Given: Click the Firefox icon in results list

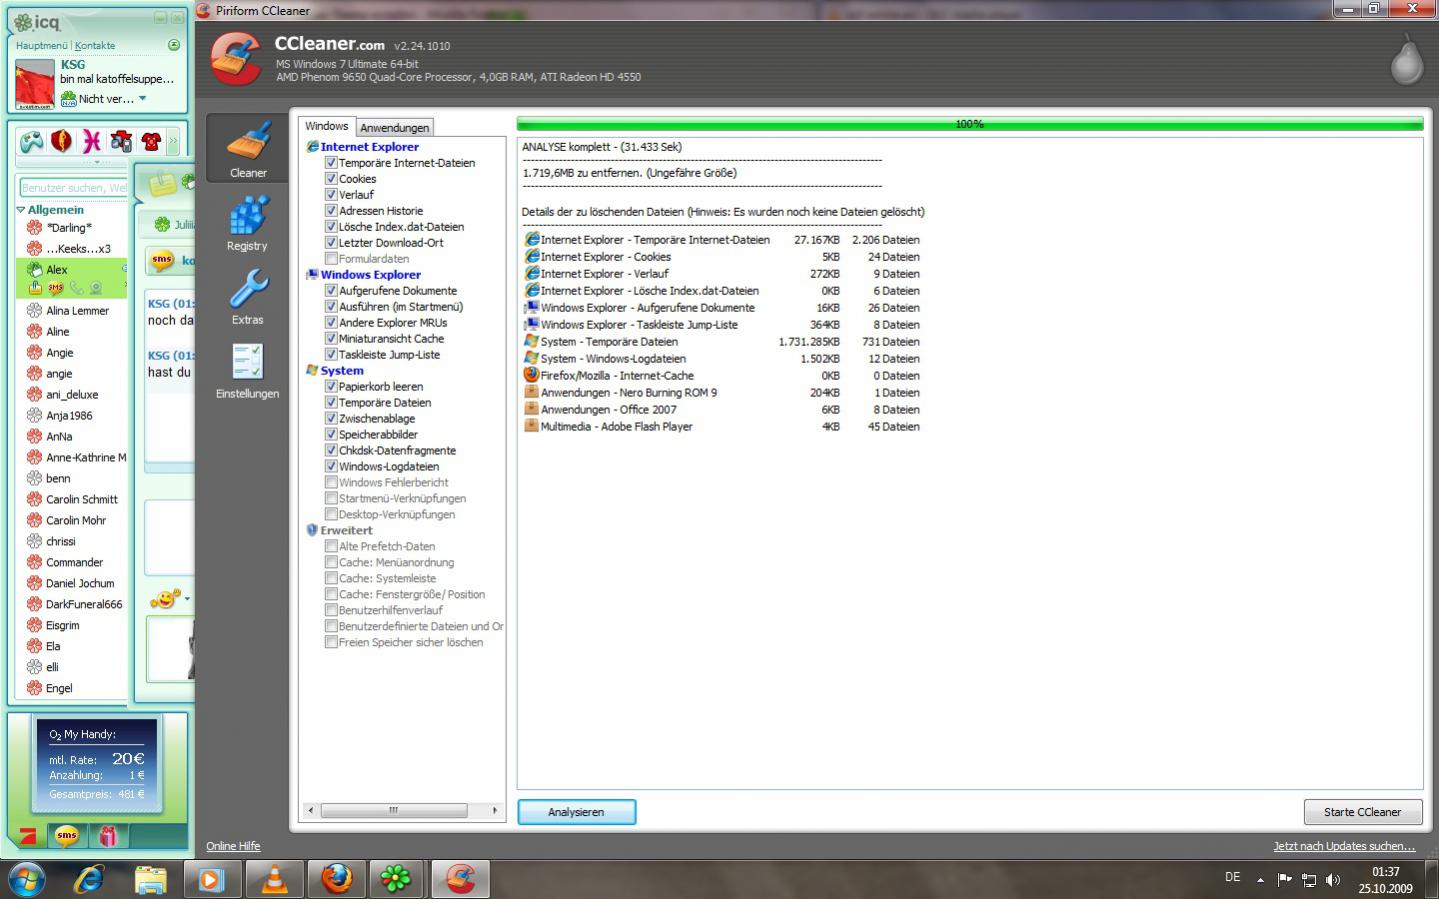Looking at the screenshot, I should click(532, 375).
